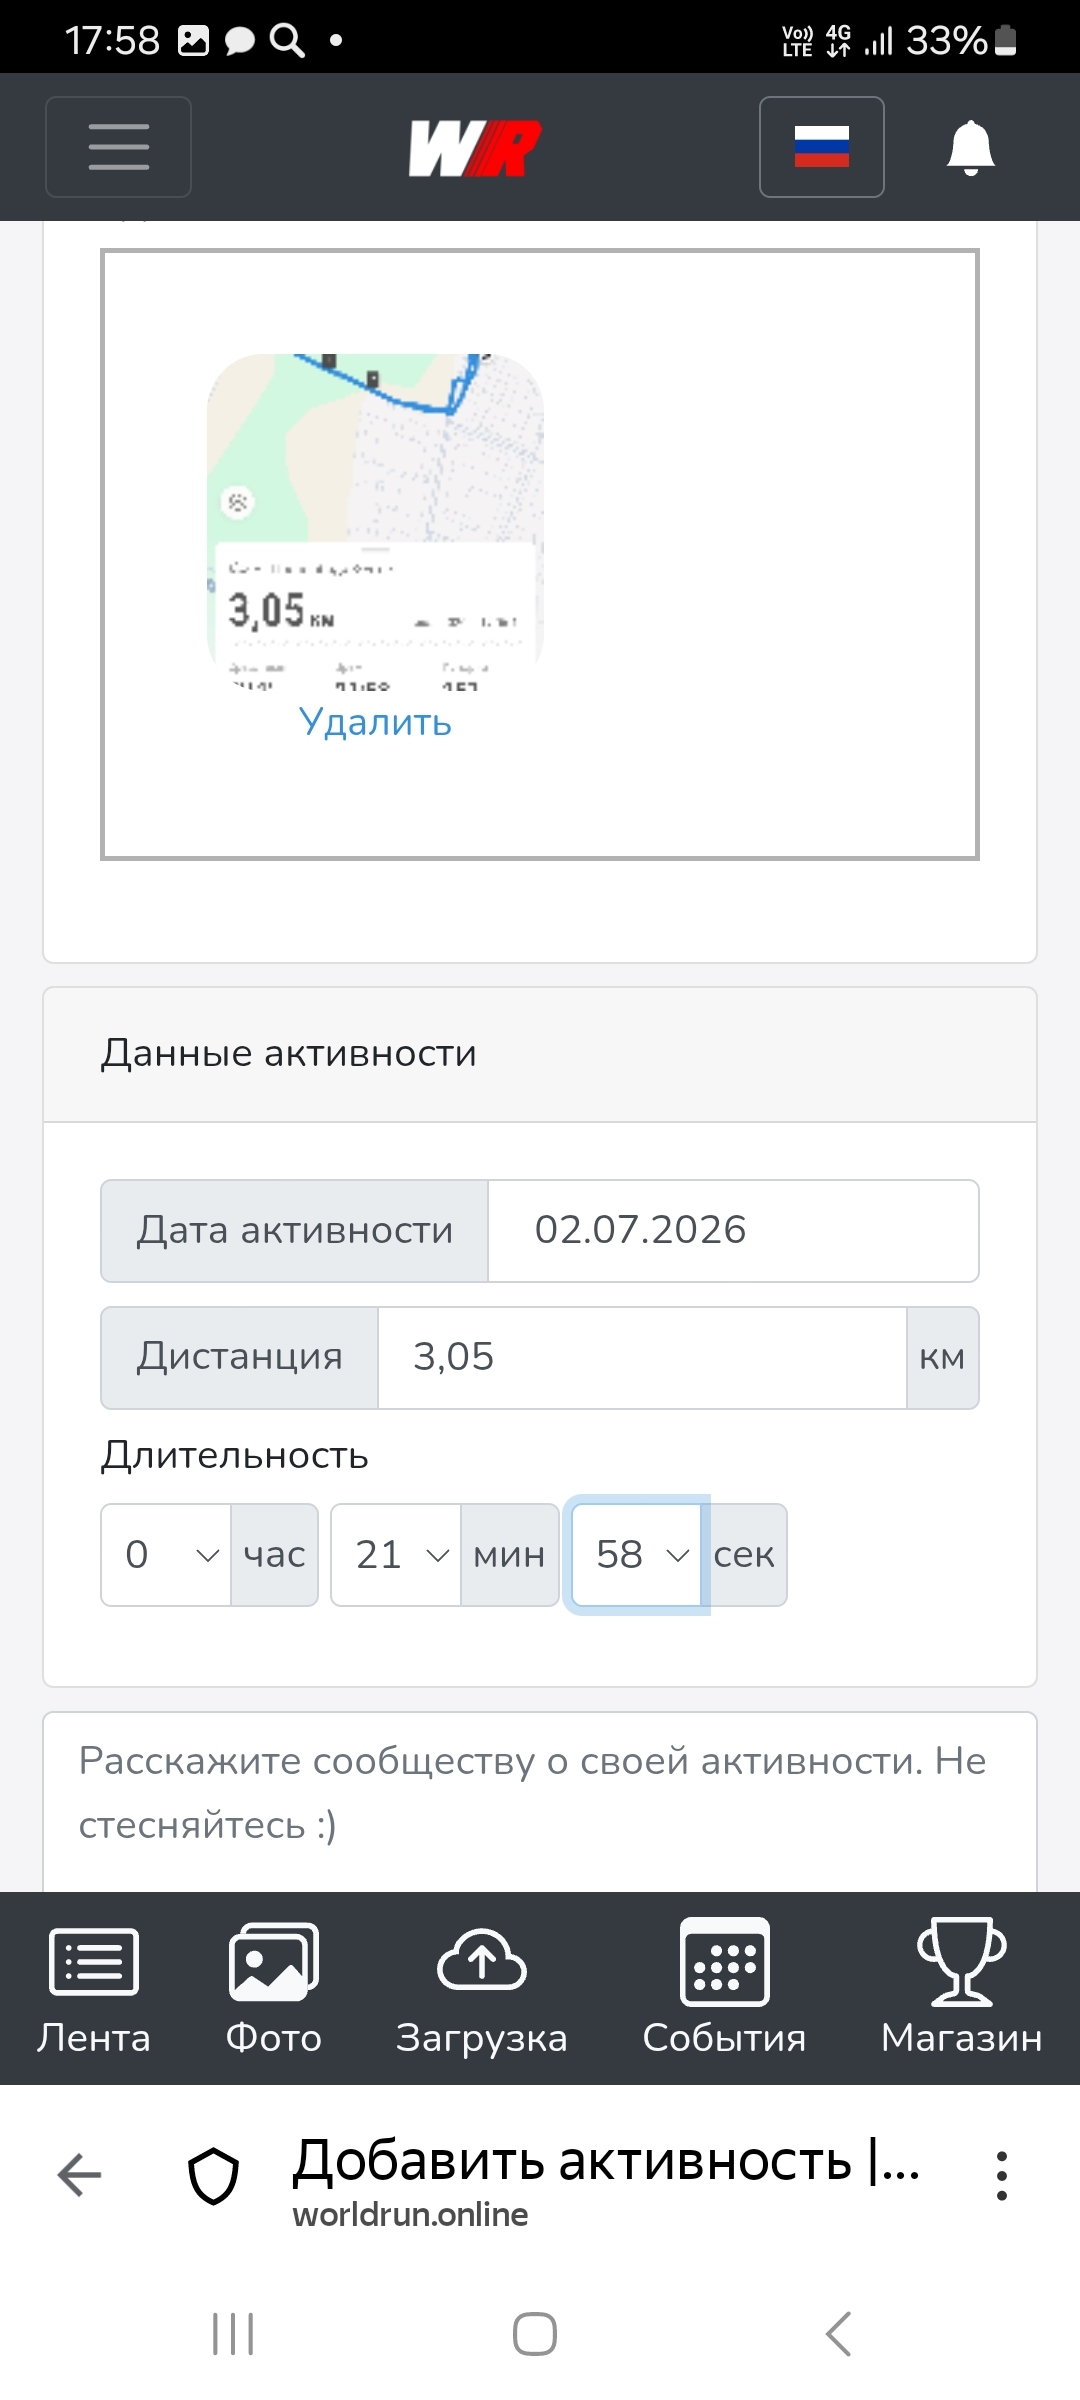Open the Загрузка upload tab

(x=482, y=1988)
